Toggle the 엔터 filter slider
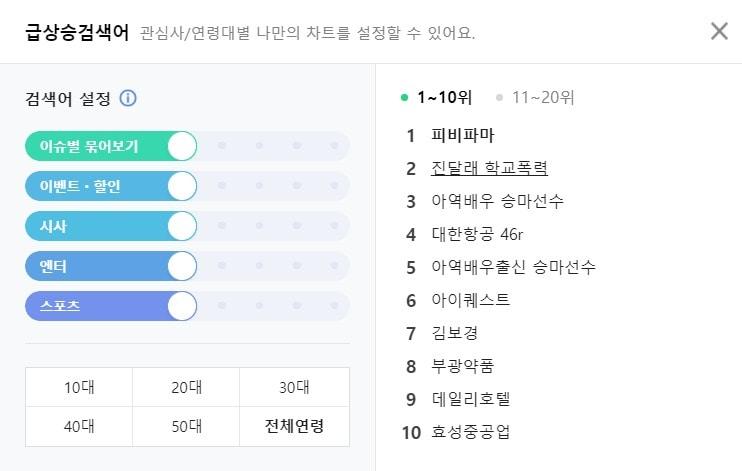The image size is (742, 471). click(x=182, y=266)
